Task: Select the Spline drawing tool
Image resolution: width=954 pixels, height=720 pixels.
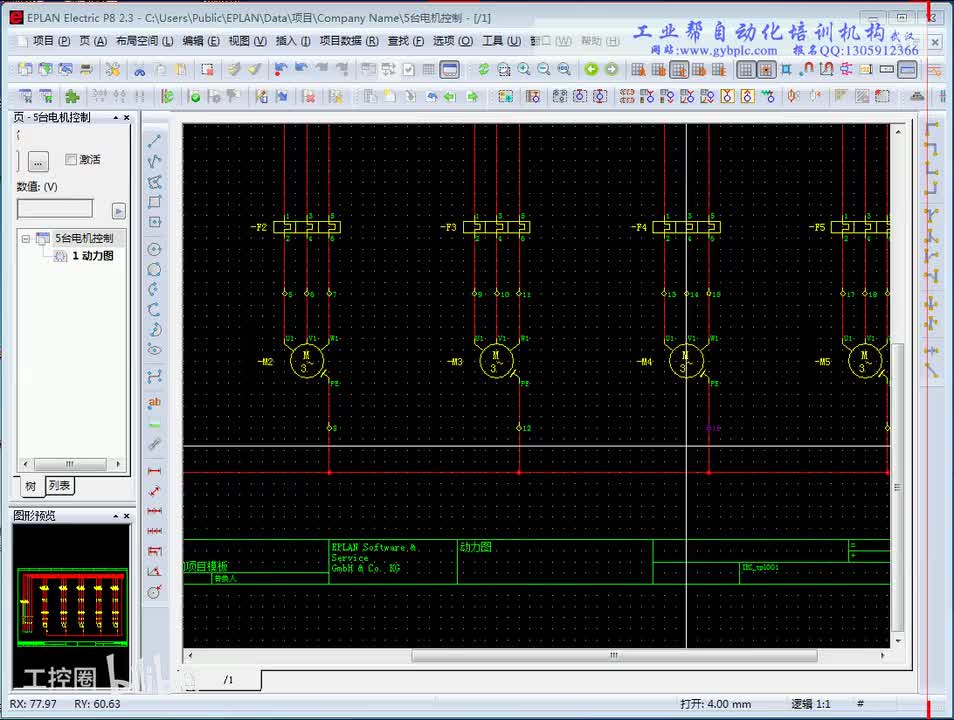Action: coord(155,377)
